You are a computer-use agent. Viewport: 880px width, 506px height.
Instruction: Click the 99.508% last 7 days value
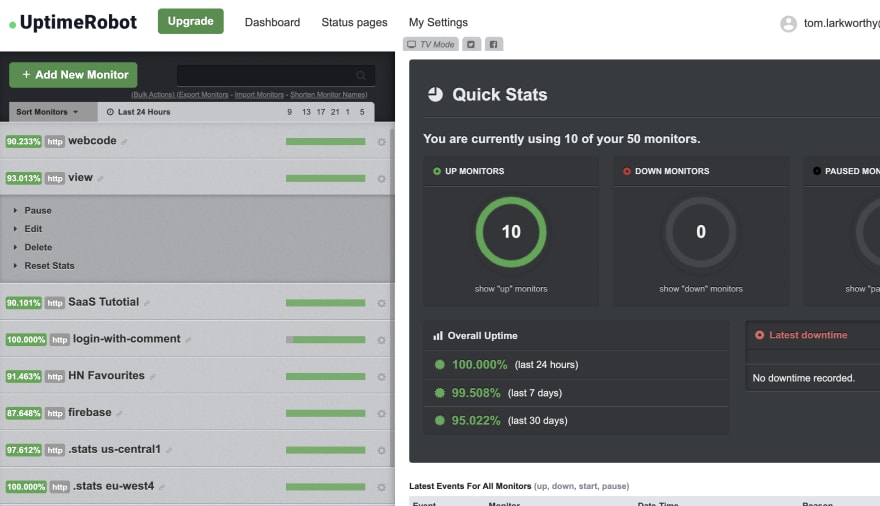(476, 393)
